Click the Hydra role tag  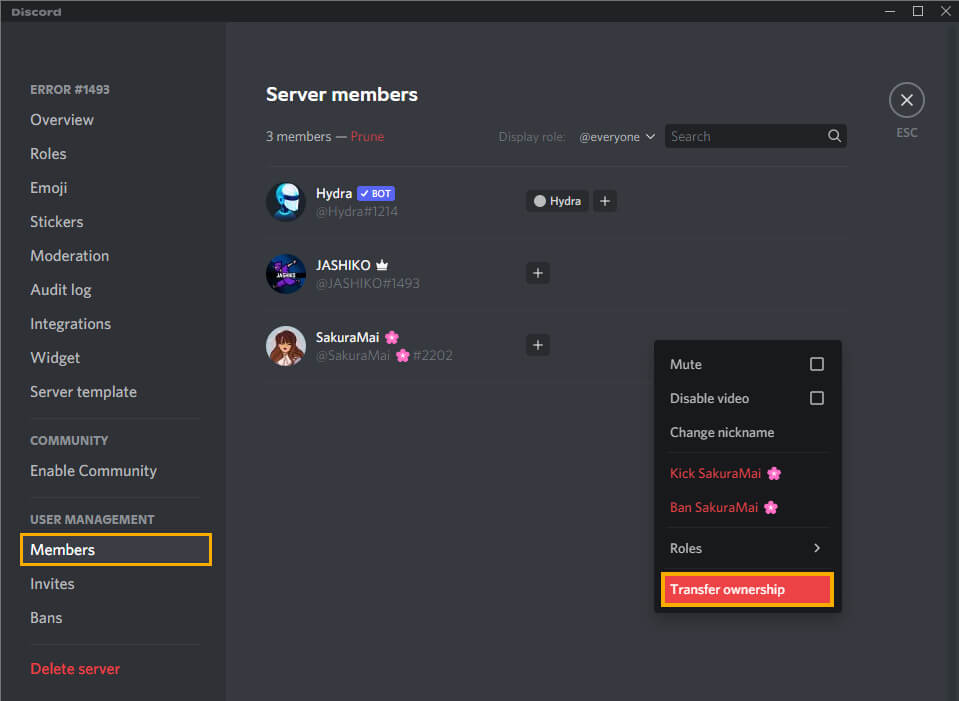[557, 201]
